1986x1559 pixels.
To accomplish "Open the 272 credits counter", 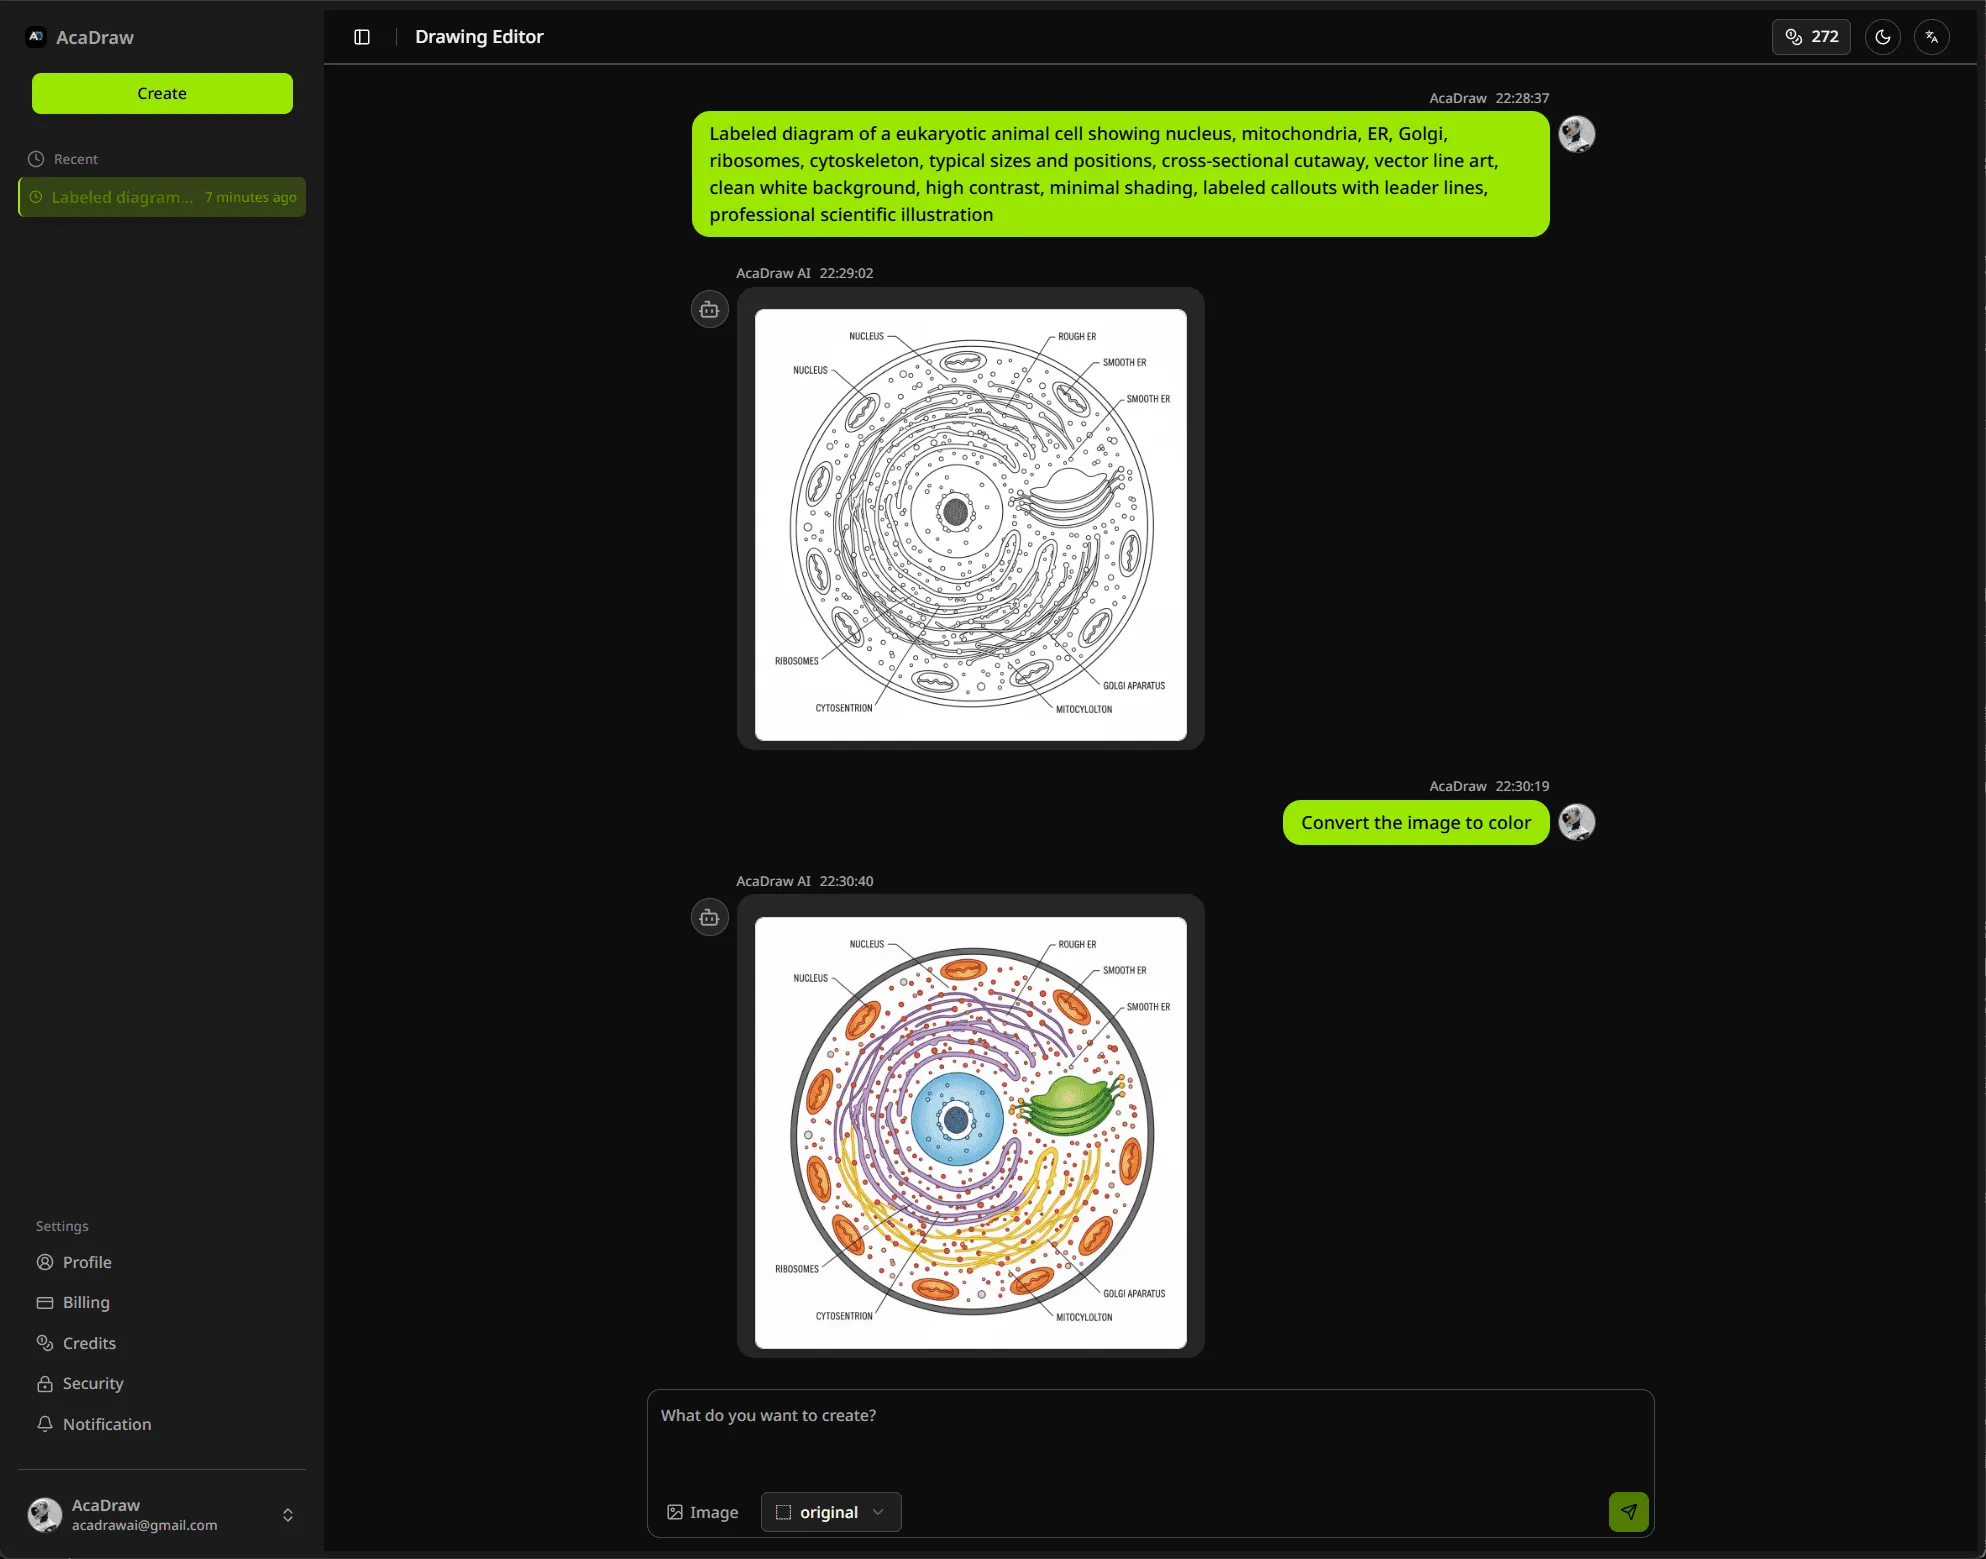I will (x=1811, y=37).
